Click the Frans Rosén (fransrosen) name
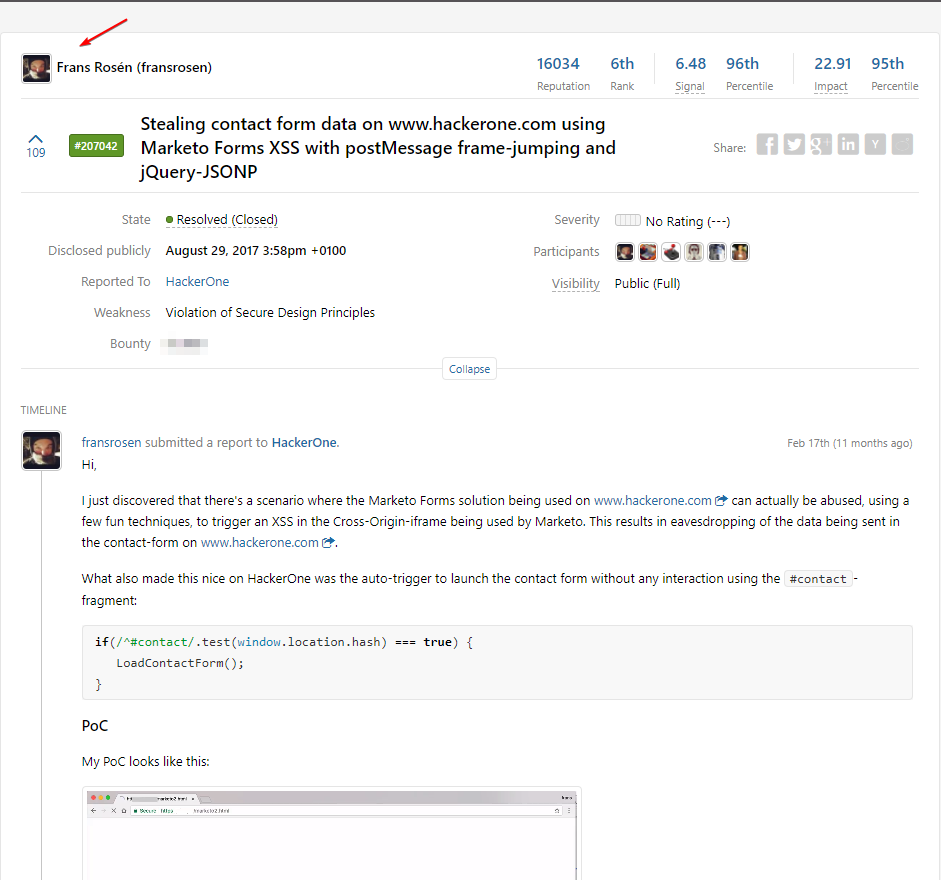The image size is (941, 880). tap(134, 67)
